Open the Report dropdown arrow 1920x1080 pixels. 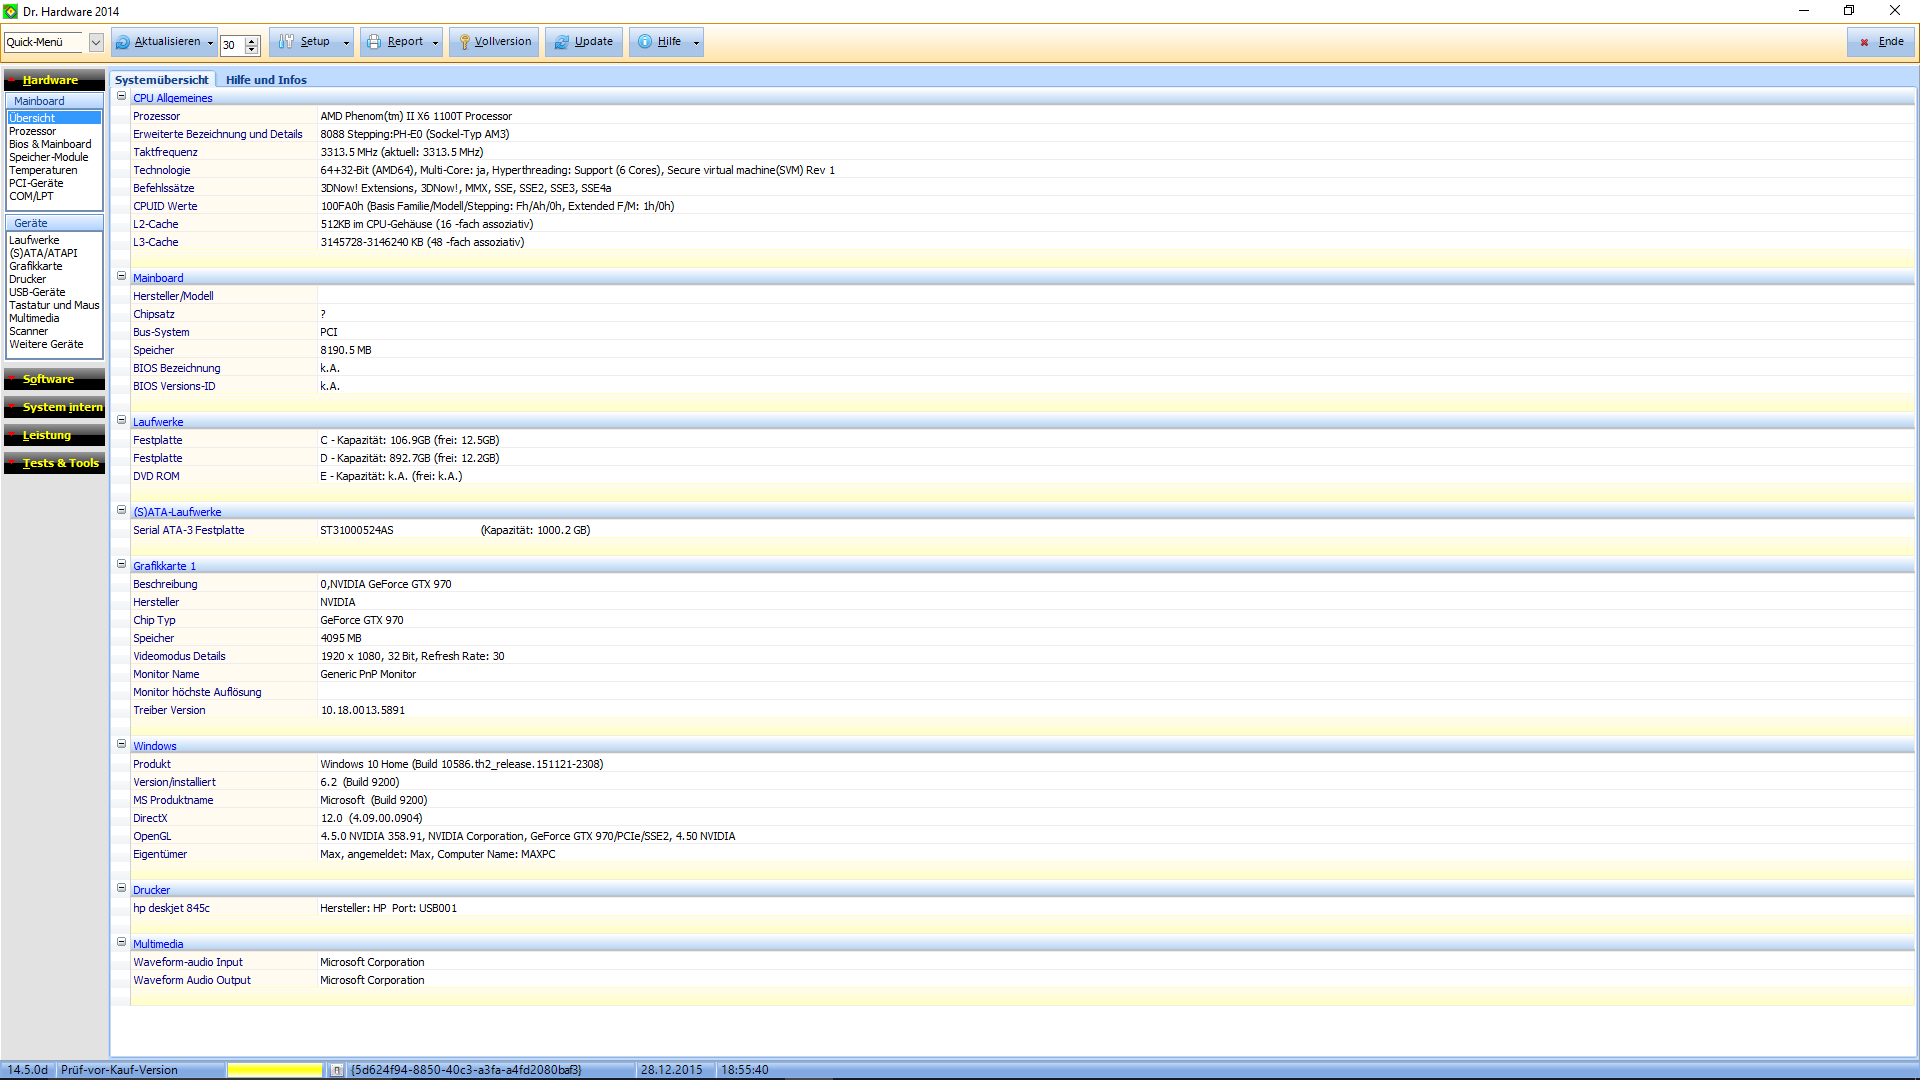coord(436,42)
